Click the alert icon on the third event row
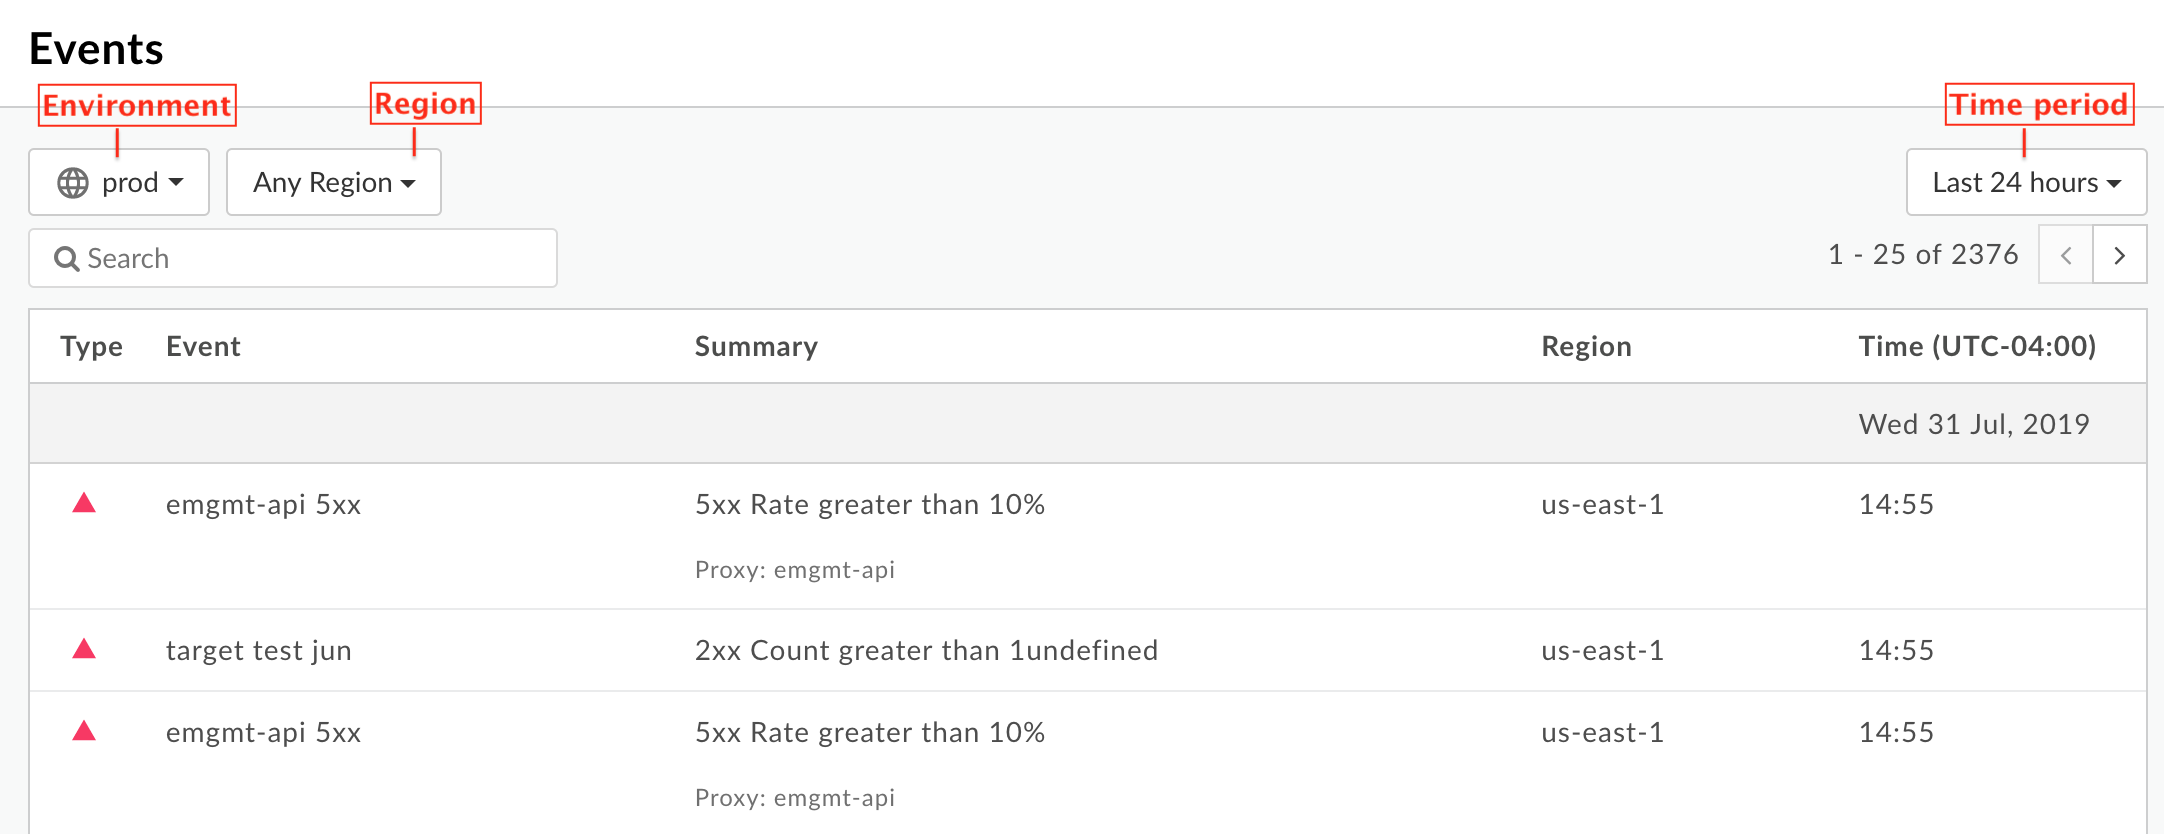The image size is (2164, 834). (x=84, y=732)
